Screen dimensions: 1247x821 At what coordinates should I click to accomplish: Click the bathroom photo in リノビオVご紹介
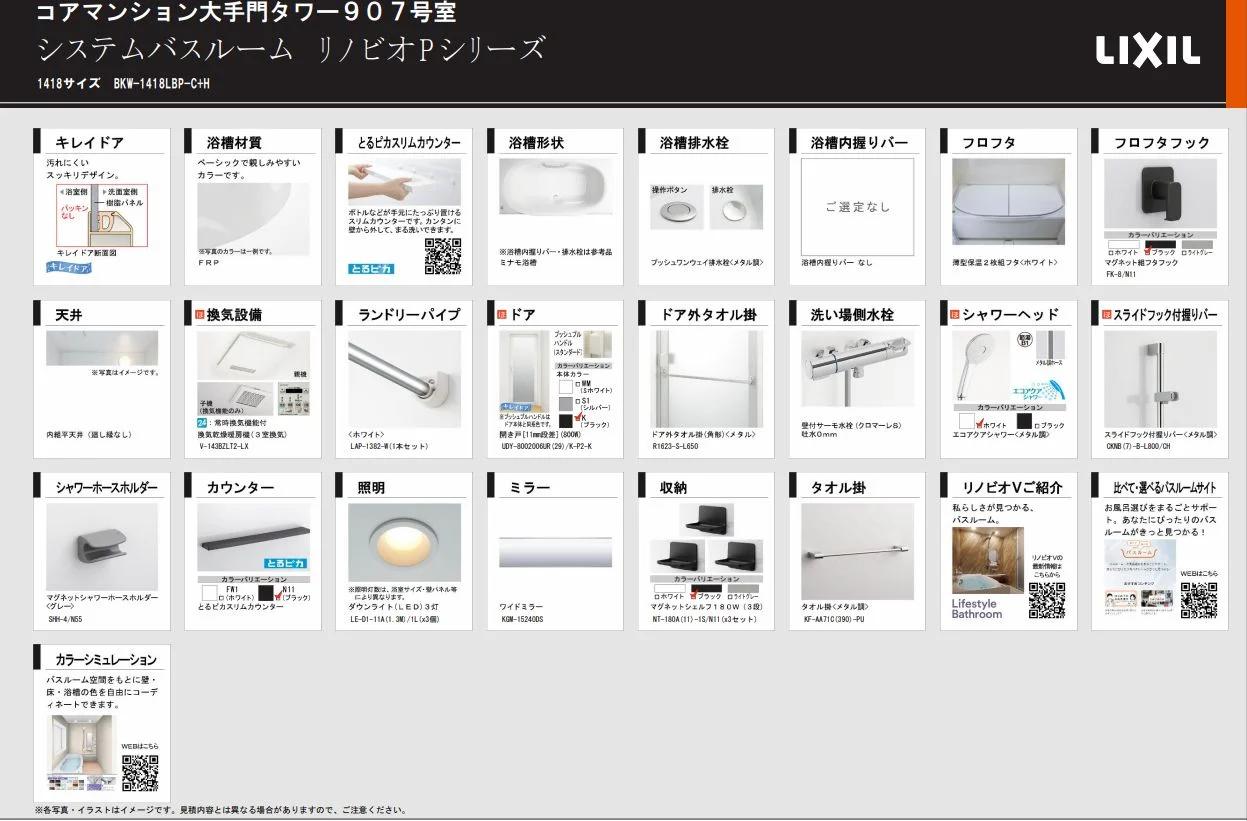(987, 560)
